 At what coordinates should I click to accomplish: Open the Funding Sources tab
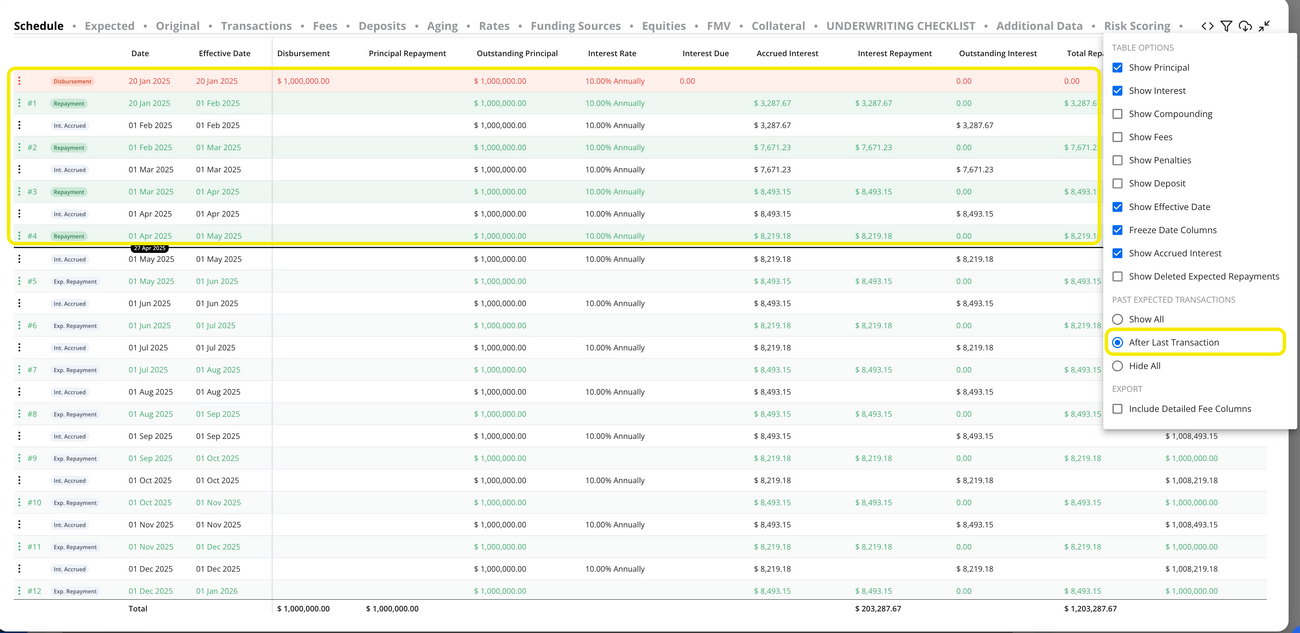tap(576, 26)
